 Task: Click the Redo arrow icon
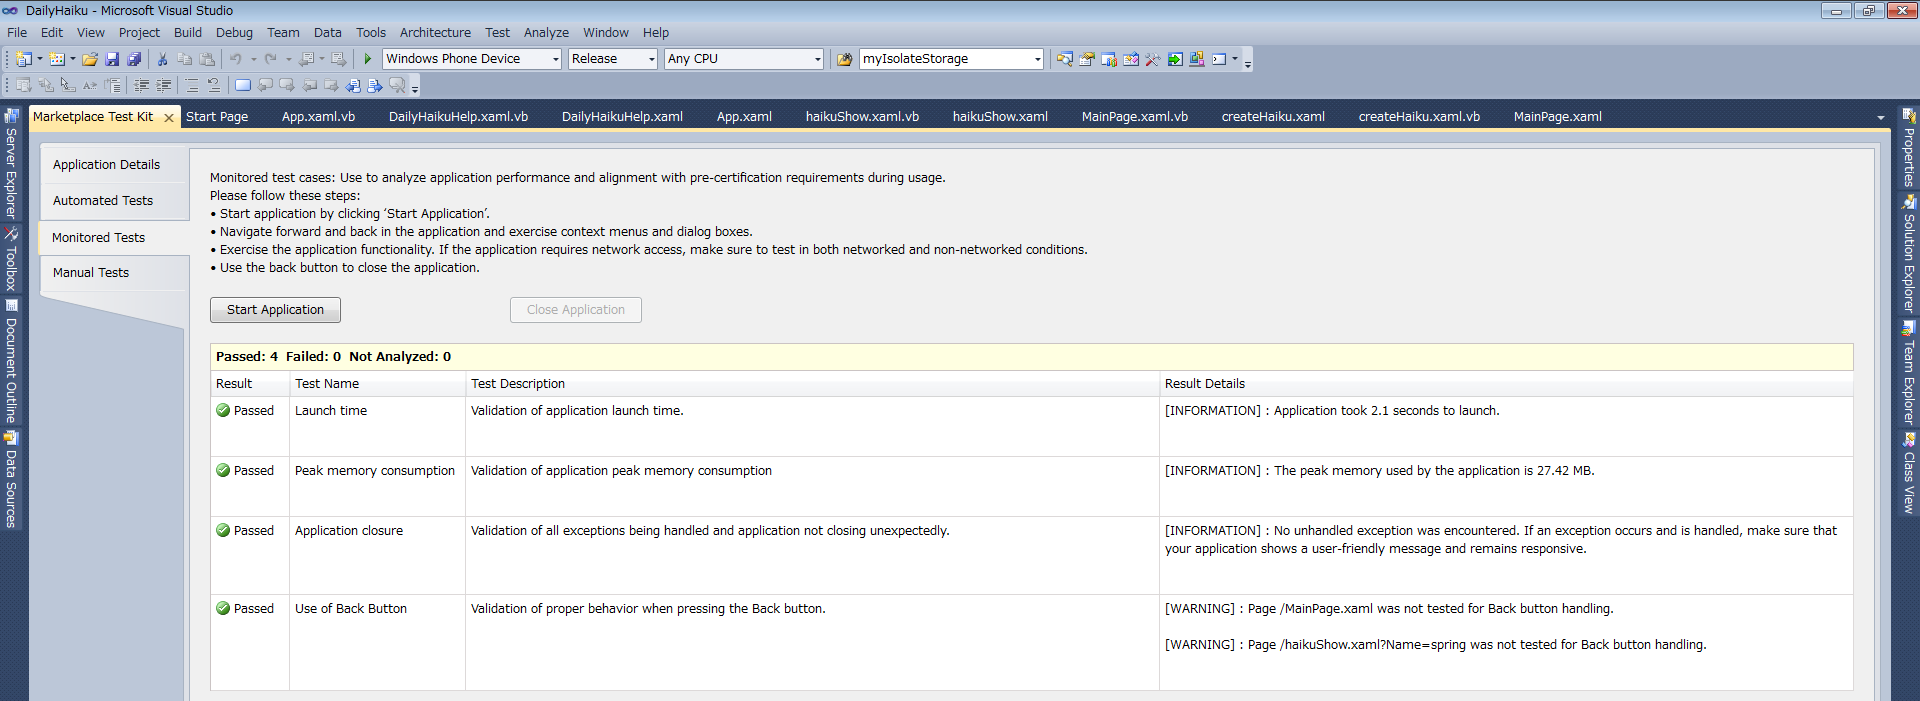270,59
